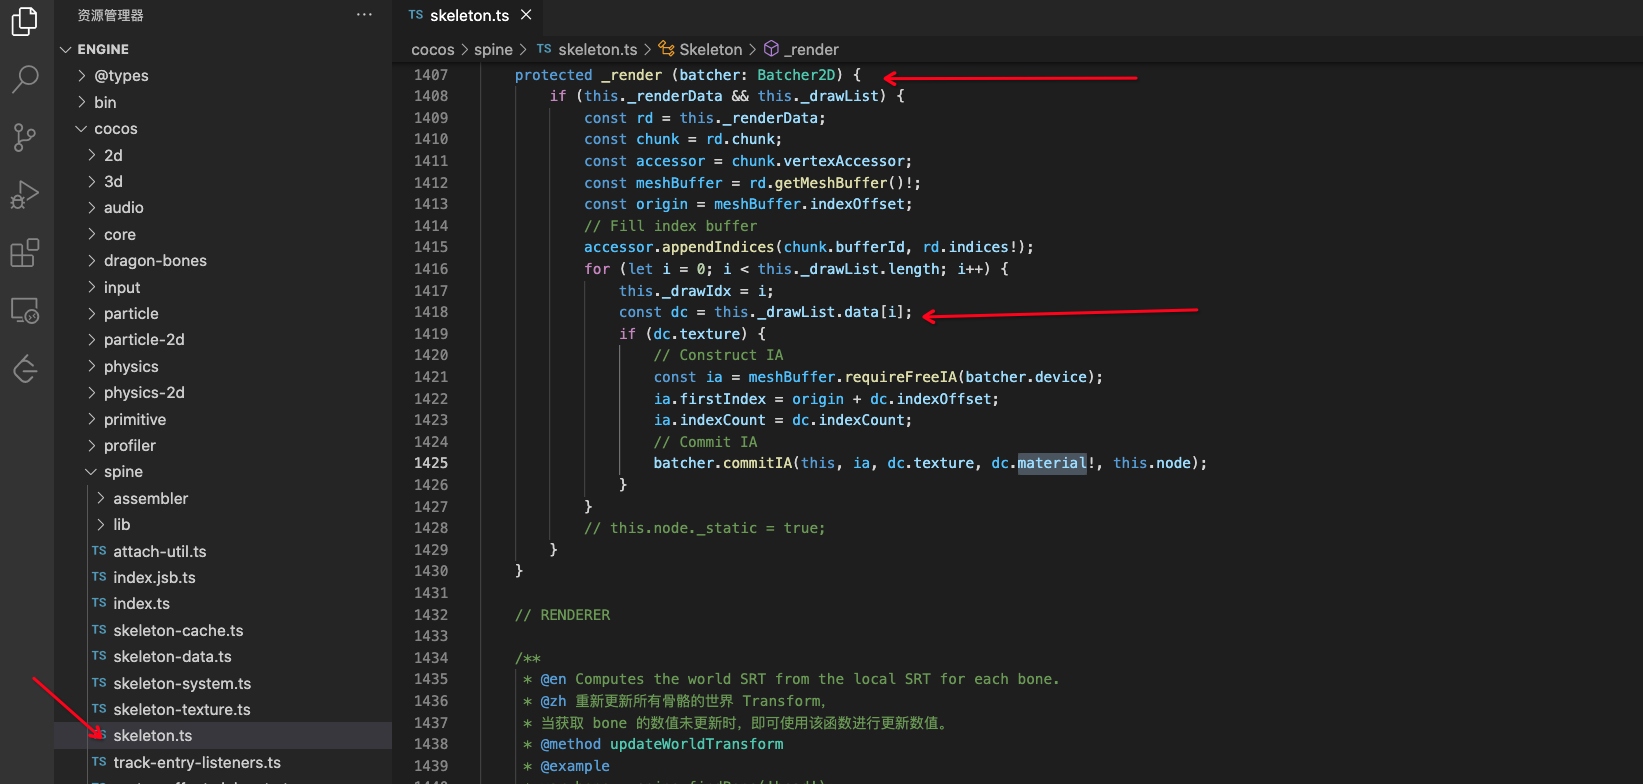Expand the particle folder
This screenshot has width=1643, height=784.
(x=92, y=314)
